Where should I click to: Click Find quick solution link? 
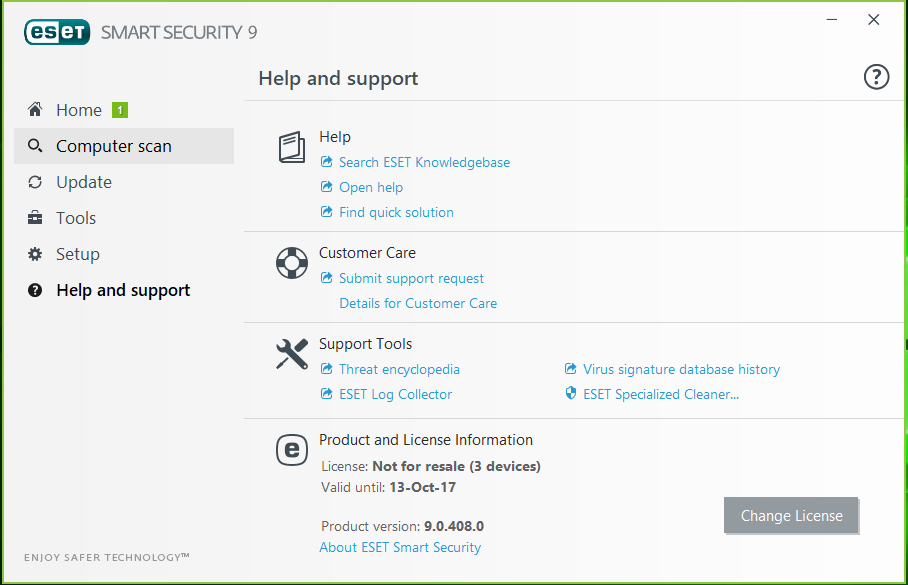(x=396, y=212)
